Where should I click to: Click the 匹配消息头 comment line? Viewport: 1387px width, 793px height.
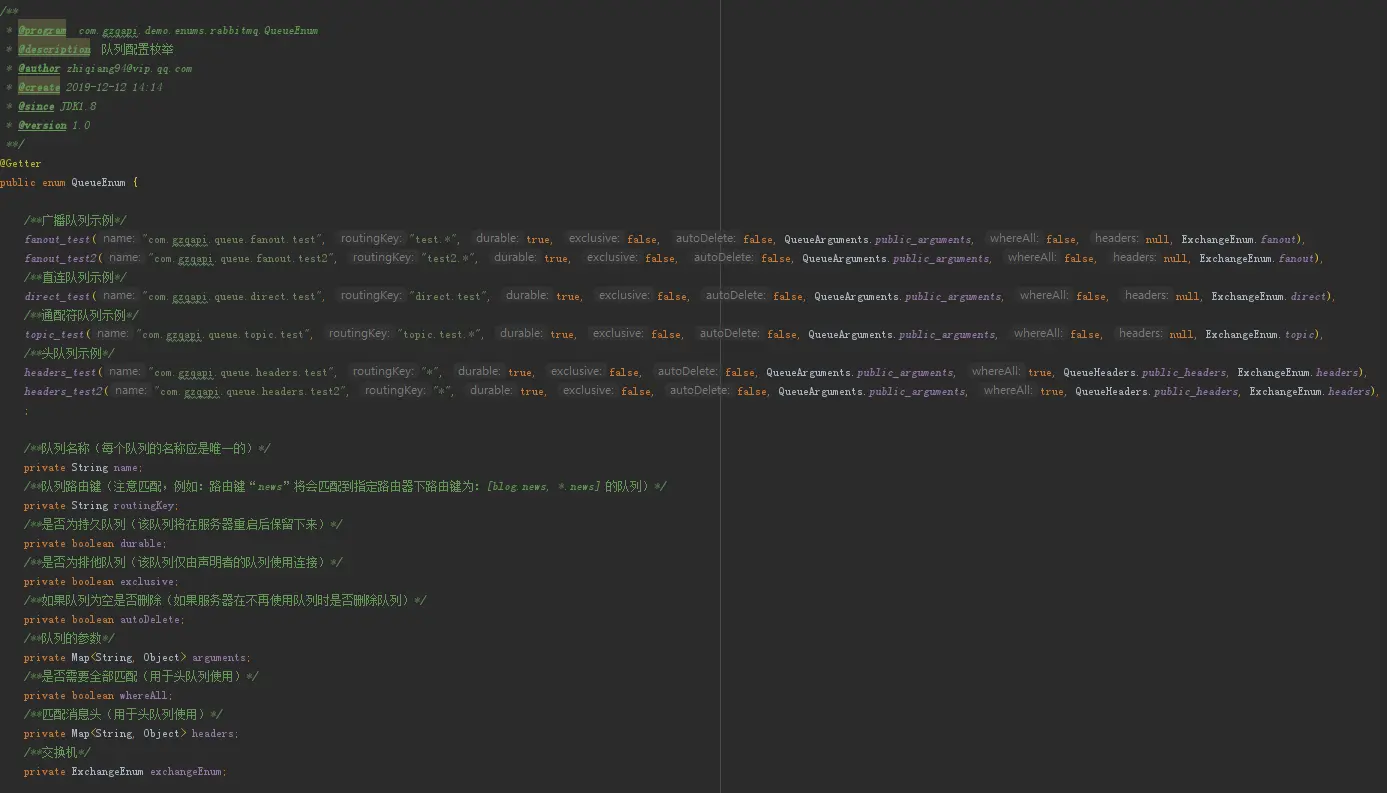[123, 714]
